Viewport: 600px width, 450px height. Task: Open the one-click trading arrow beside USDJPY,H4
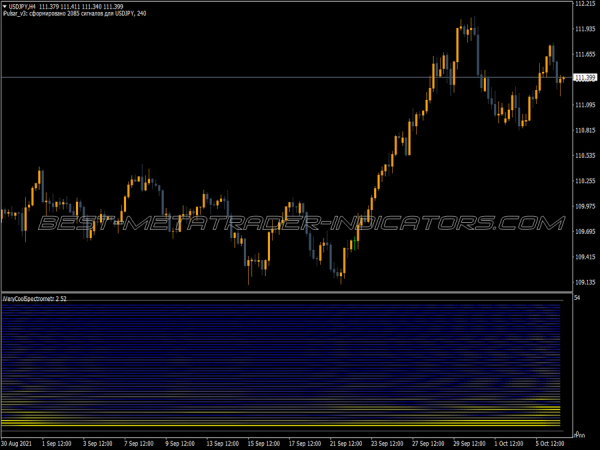click(x=5, y=7)
